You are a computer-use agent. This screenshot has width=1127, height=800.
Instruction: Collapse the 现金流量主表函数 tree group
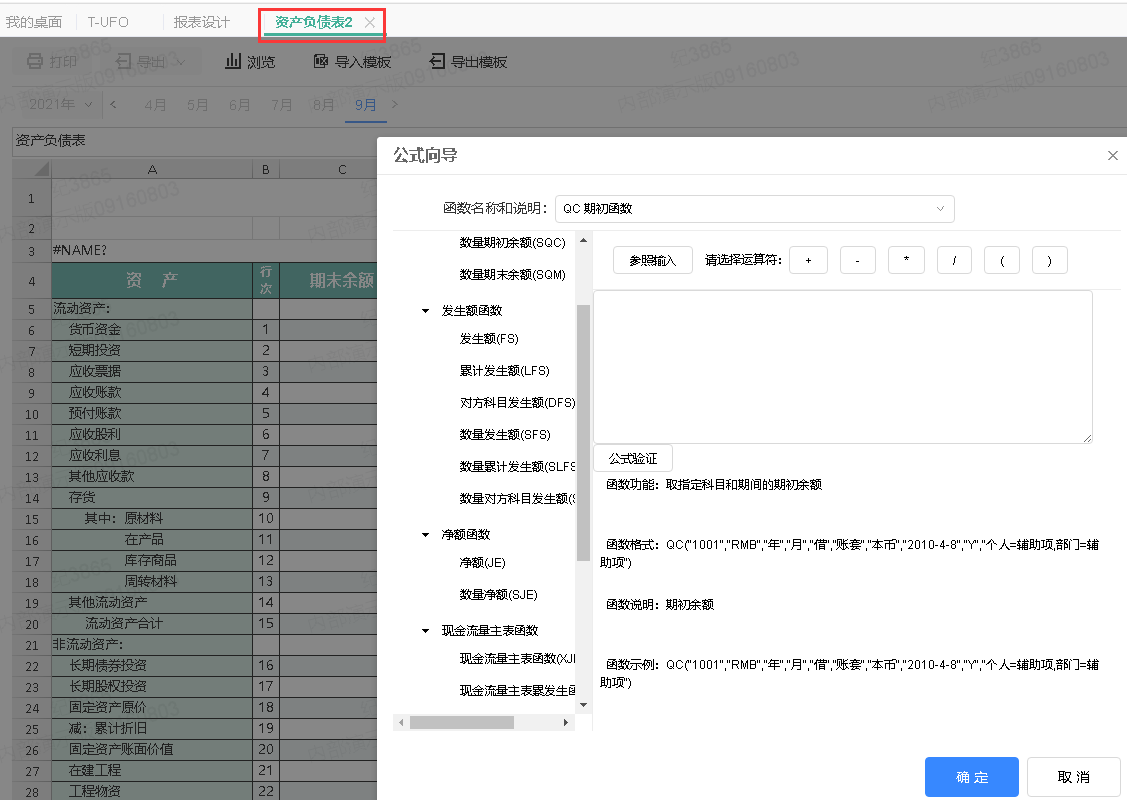(426, 631)
